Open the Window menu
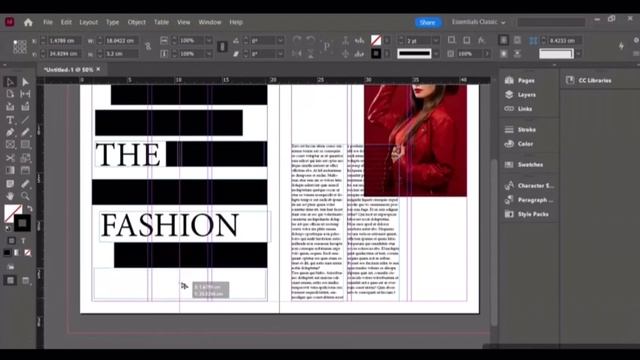This screenshot has width=640, height=360. [210, 22]
